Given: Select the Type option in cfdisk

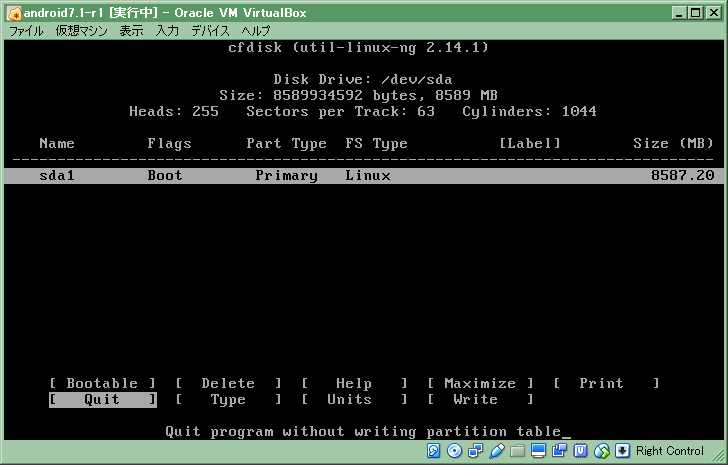Looking at the screenshot, I should (x=228, y=400).
